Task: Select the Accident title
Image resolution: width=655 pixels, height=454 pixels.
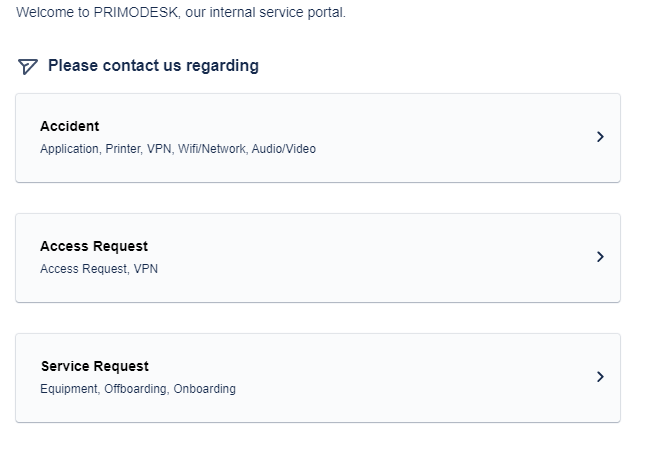Action: 70,126
